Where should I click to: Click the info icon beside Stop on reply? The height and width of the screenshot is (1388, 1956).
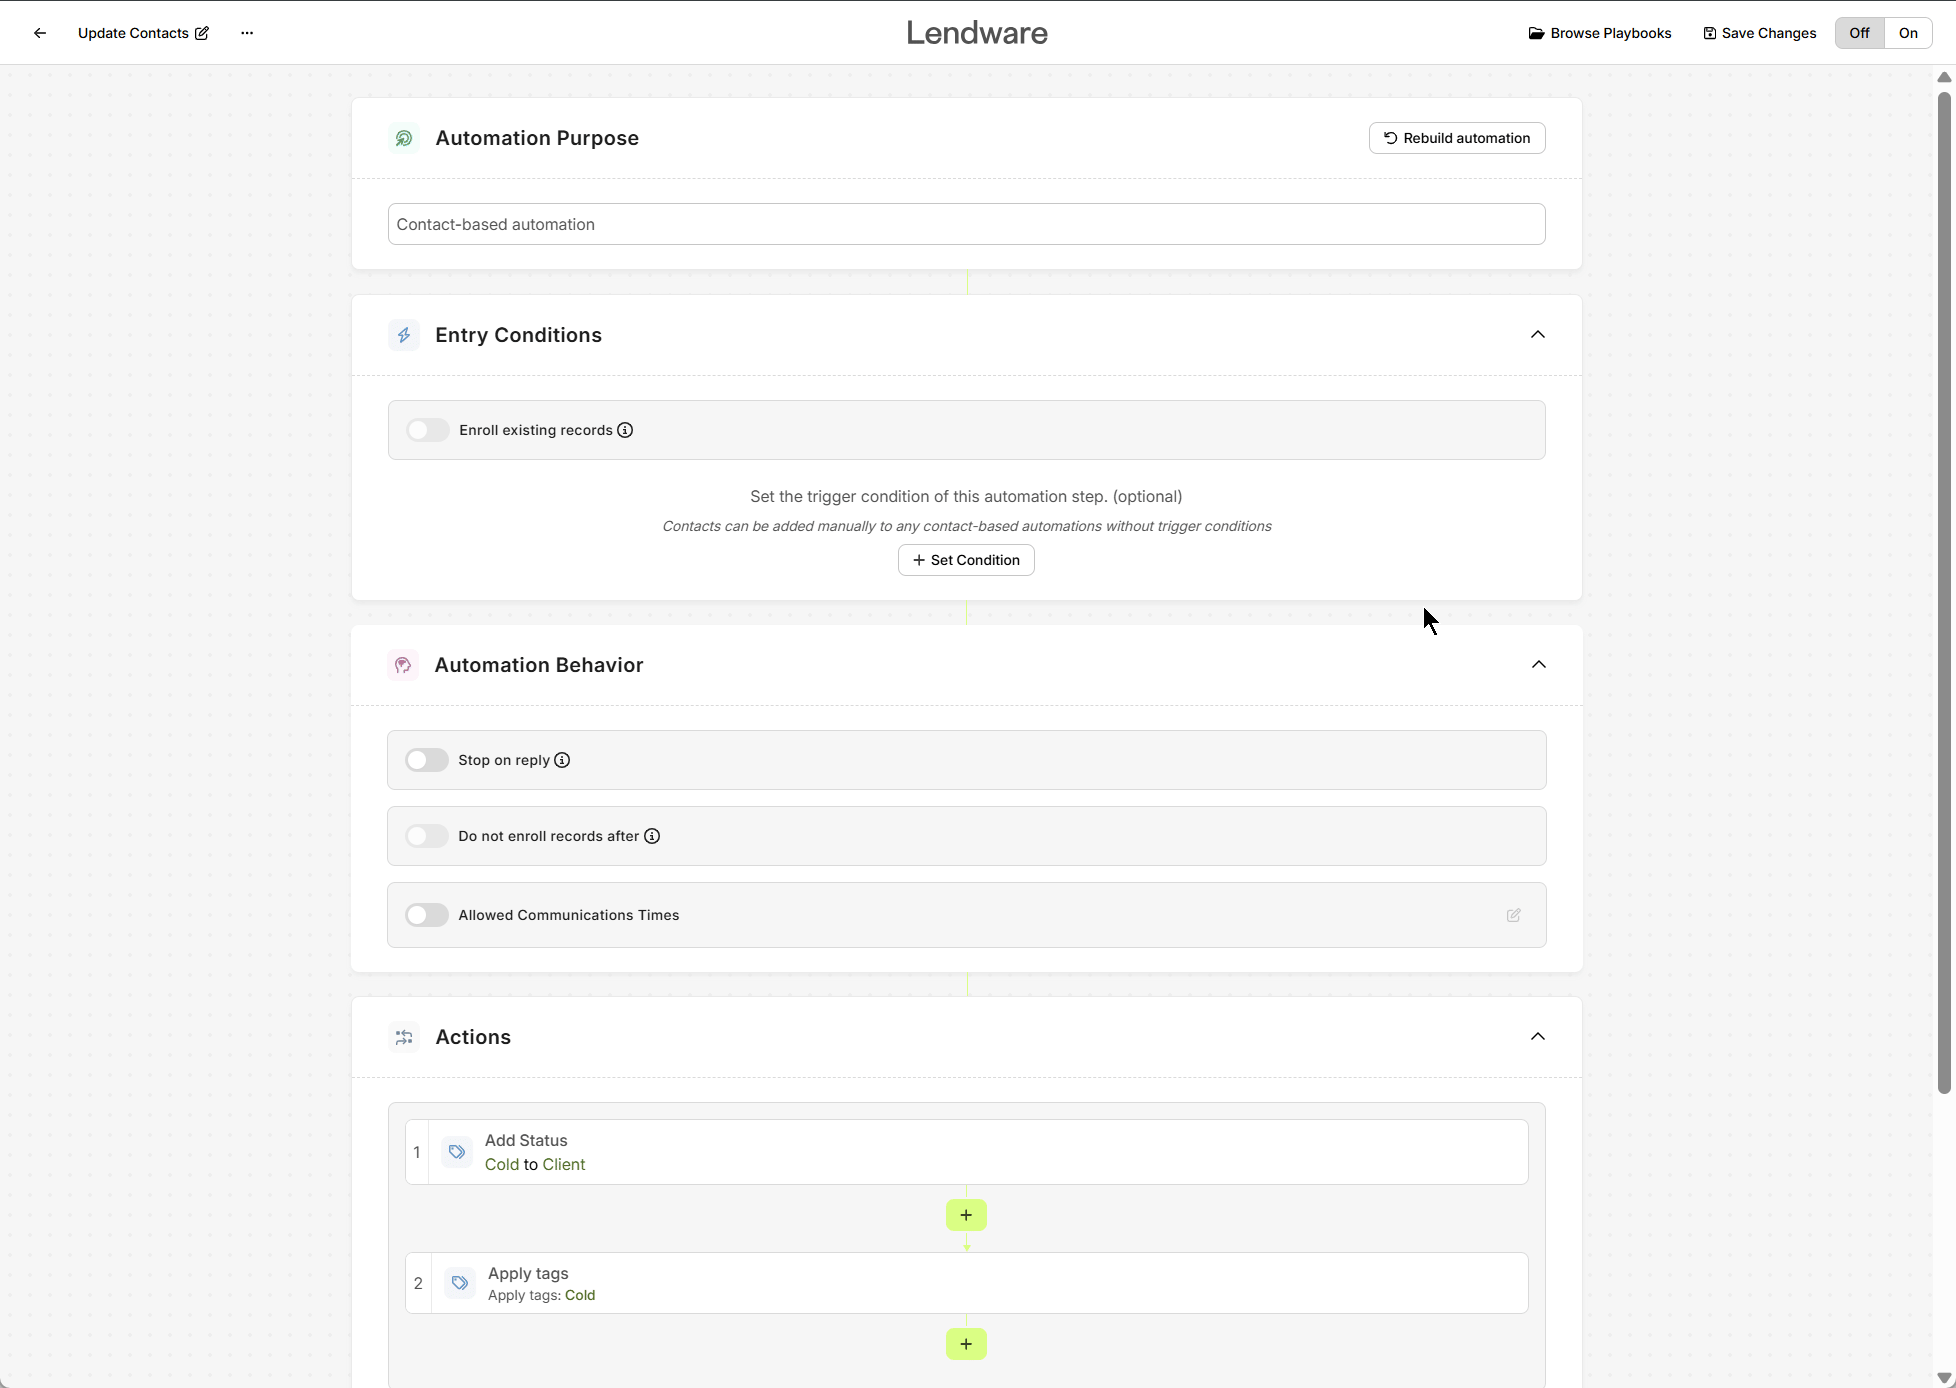point(562,760)
